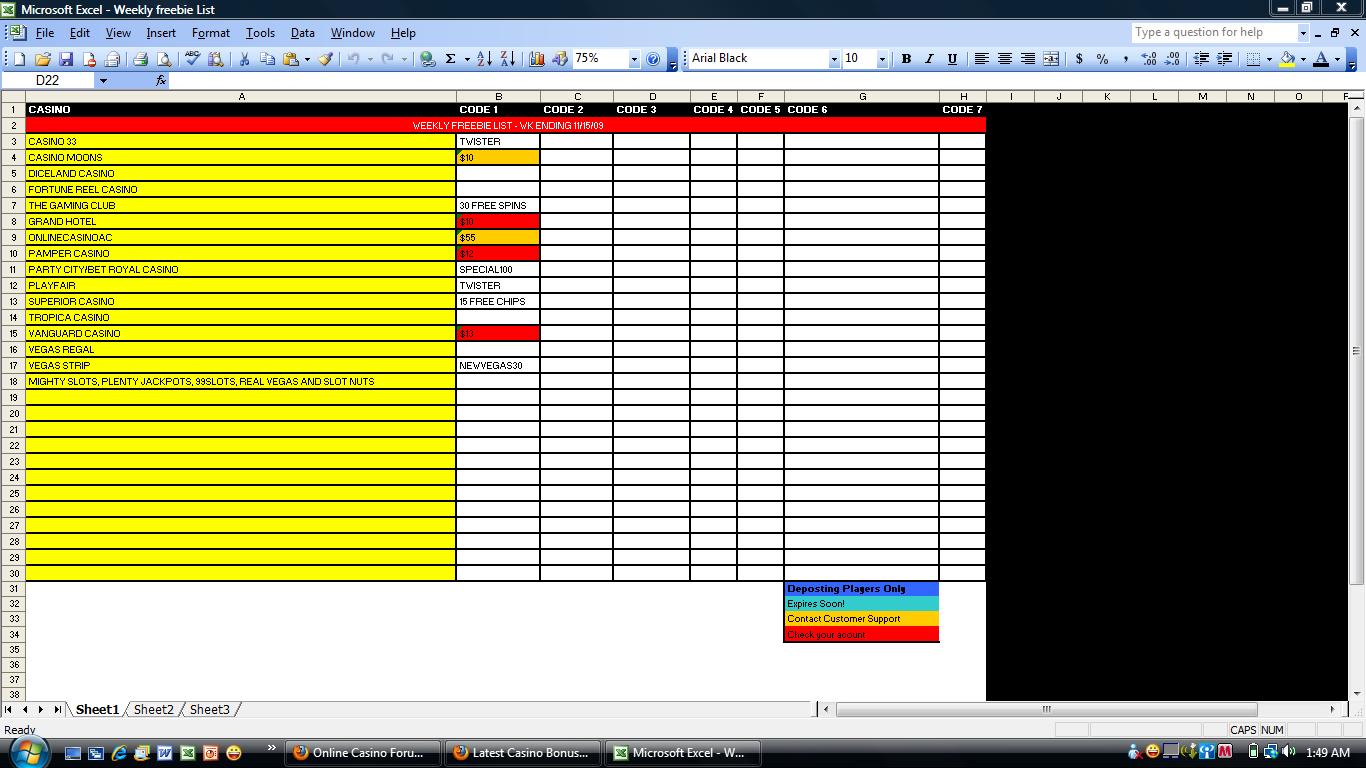This screenshot has width=1366, height=768.
Task: Show the Drawing toolbar
Action: tap(559, 59)
